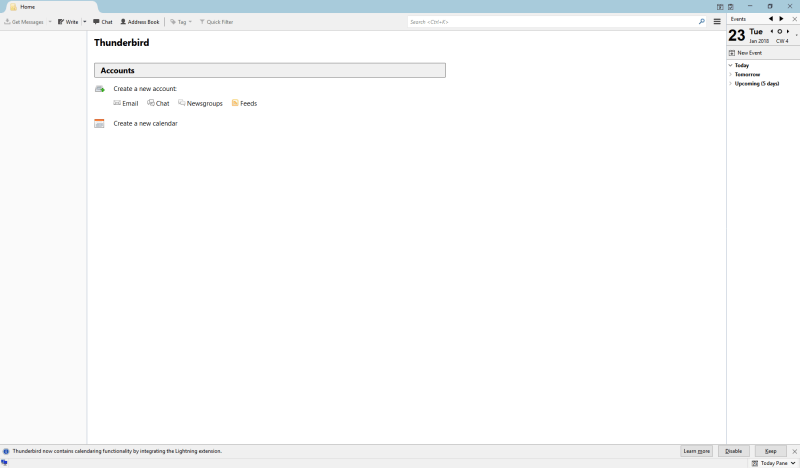Create a new Feeds account link
This screenshot has height=468, width=800.
click(x=244, y=103)
